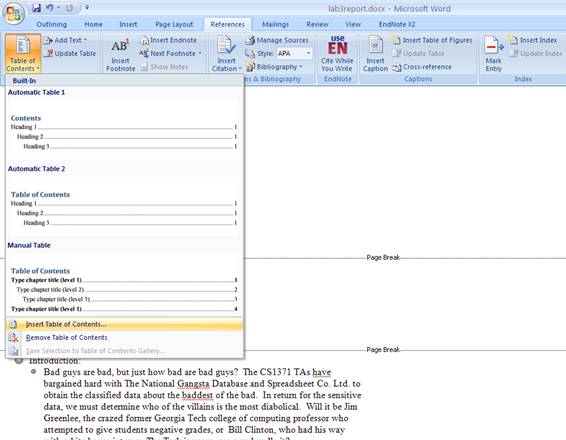Open the citation Style APA combo box
The width and height of the screenshot is (566, 440).
pos(294,53)
